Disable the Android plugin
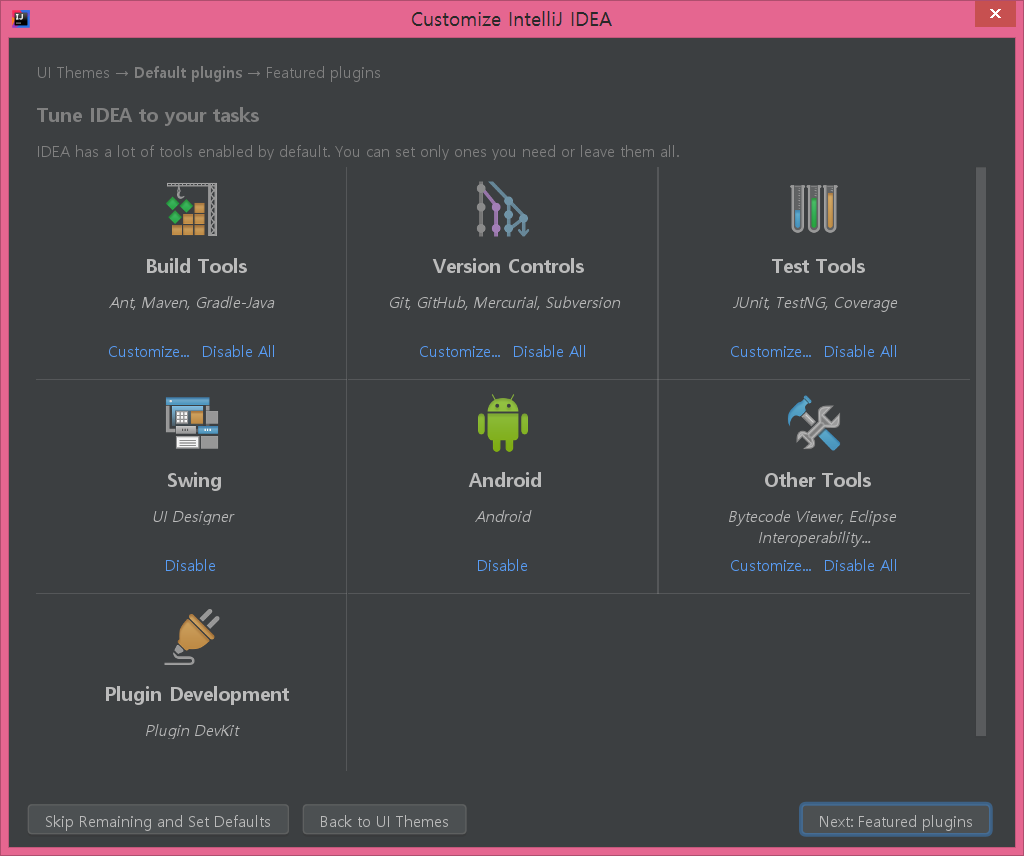The image size is (1024, 856). [502, 566]
